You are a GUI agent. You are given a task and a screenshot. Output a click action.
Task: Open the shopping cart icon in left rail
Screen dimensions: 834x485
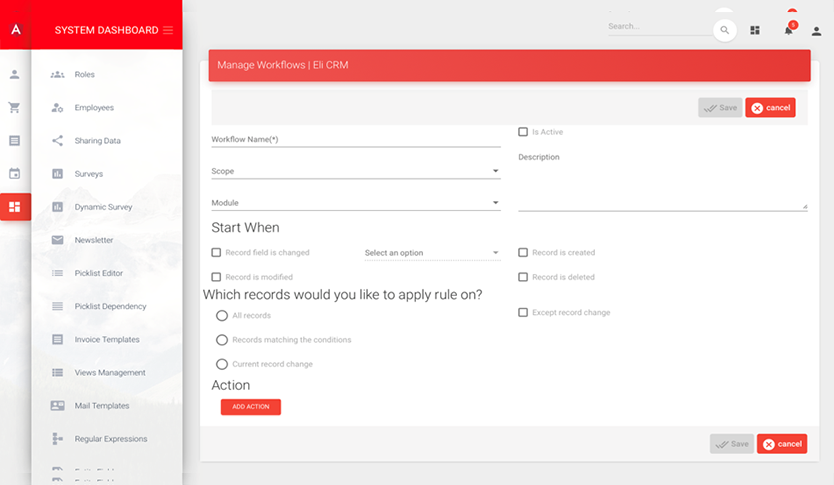(x=14, y=107)
